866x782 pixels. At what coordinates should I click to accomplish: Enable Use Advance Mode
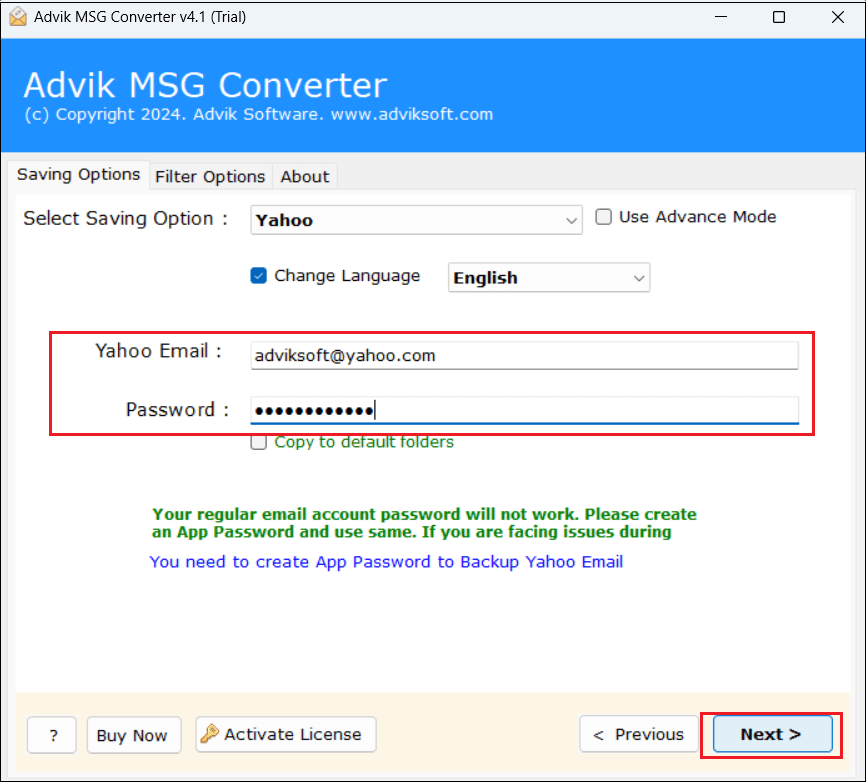603,216
